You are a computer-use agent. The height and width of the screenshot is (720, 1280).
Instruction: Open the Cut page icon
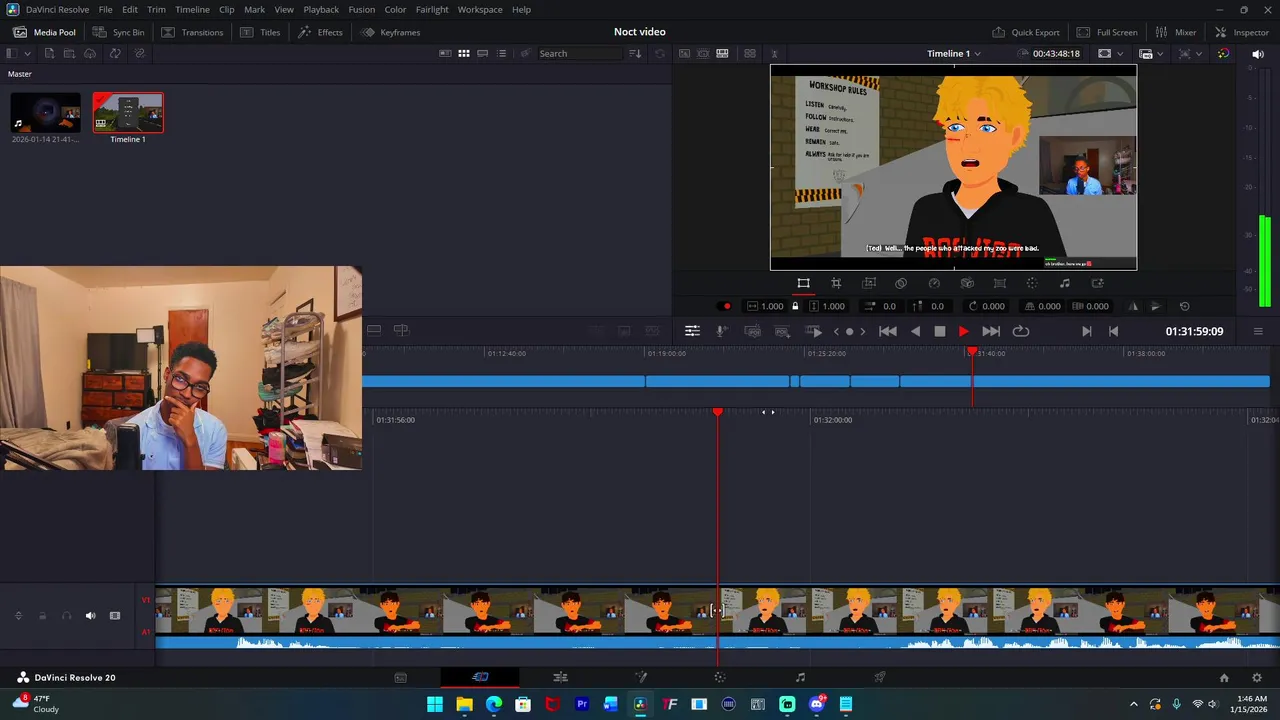[480, 677]
